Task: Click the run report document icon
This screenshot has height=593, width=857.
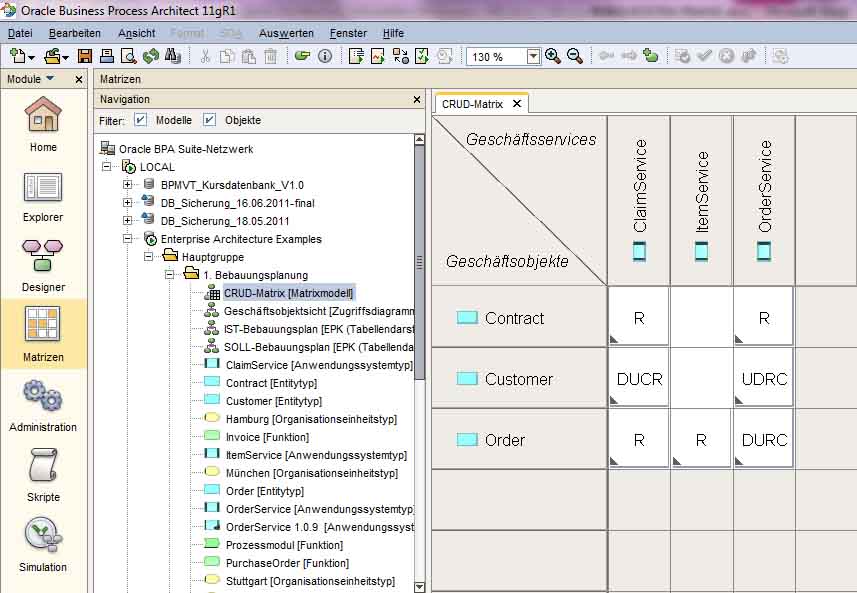Action: coord(356,56)
